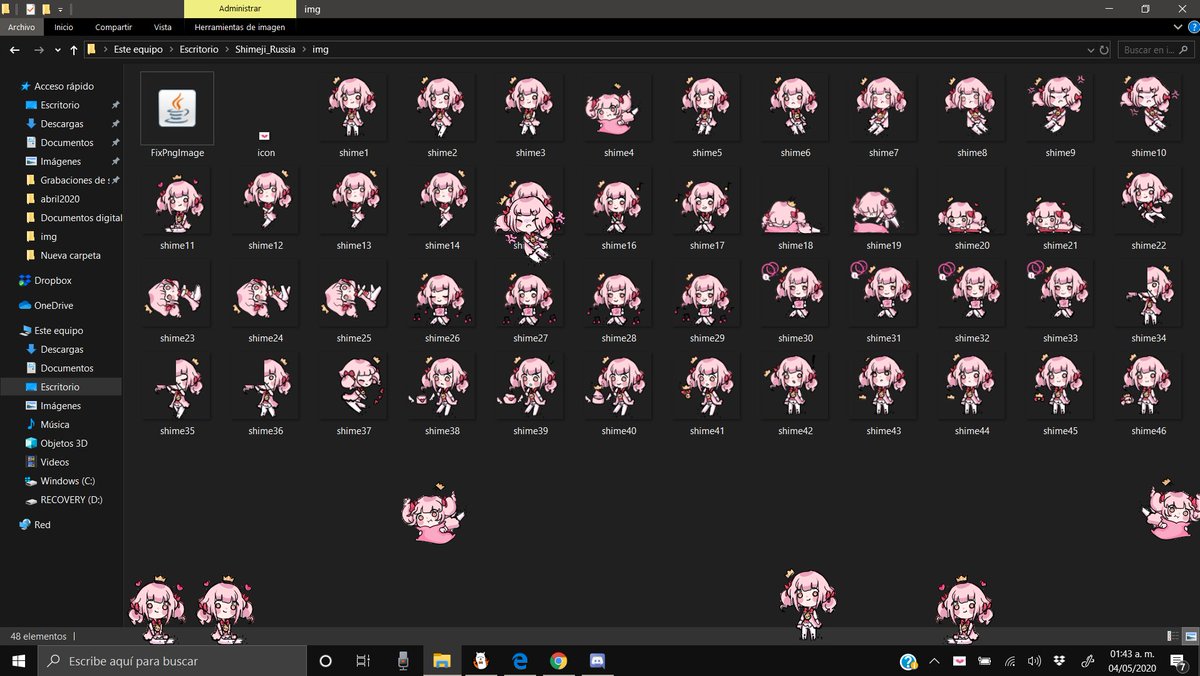Open OneDrive in the navigation pane
Screen dimensions: 1200x676
53,306
